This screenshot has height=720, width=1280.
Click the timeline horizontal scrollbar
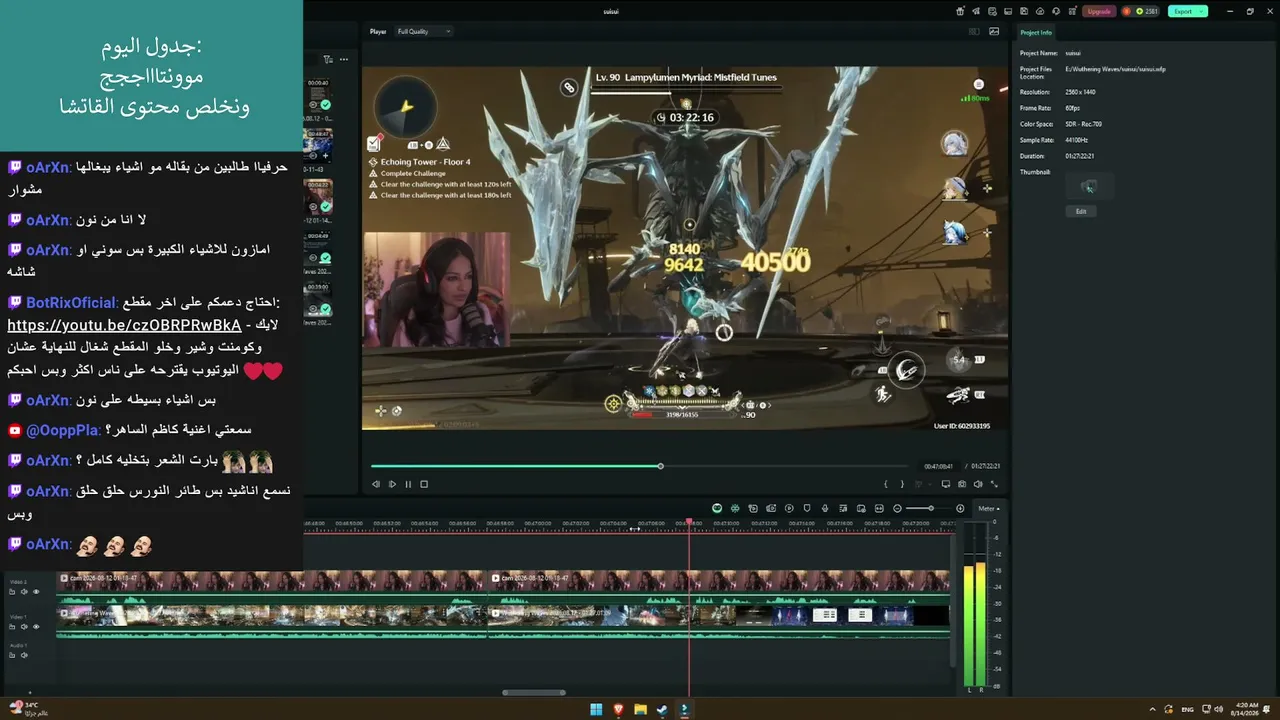pyautogui.click(x=534, y=692)
